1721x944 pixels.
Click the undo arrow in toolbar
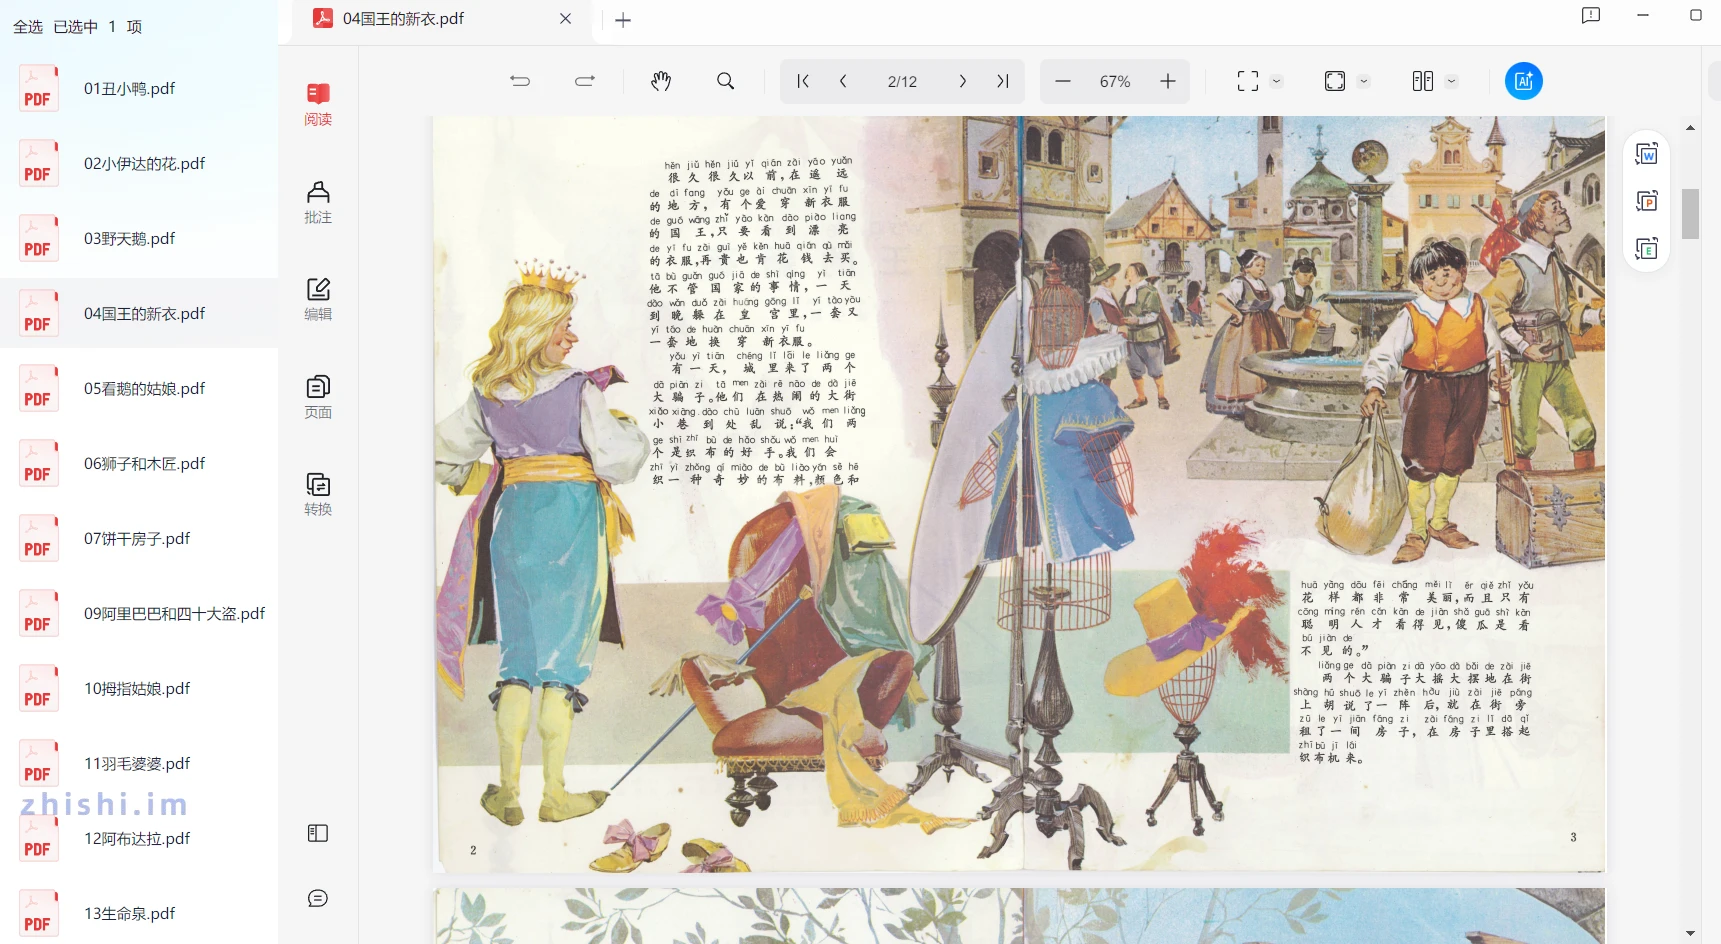click(x=520, y=81)
